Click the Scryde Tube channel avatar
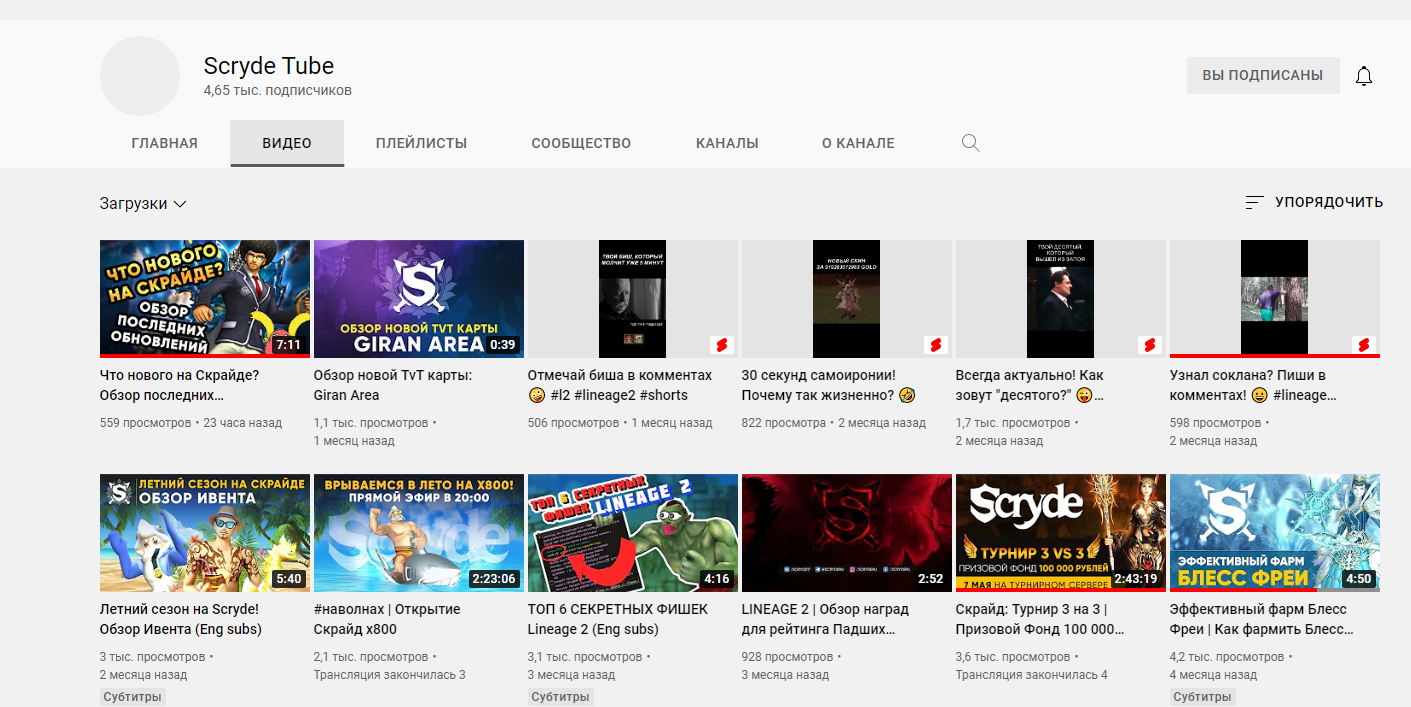The width and height of the screenshot is (1411, 707). tap(140, 76)
